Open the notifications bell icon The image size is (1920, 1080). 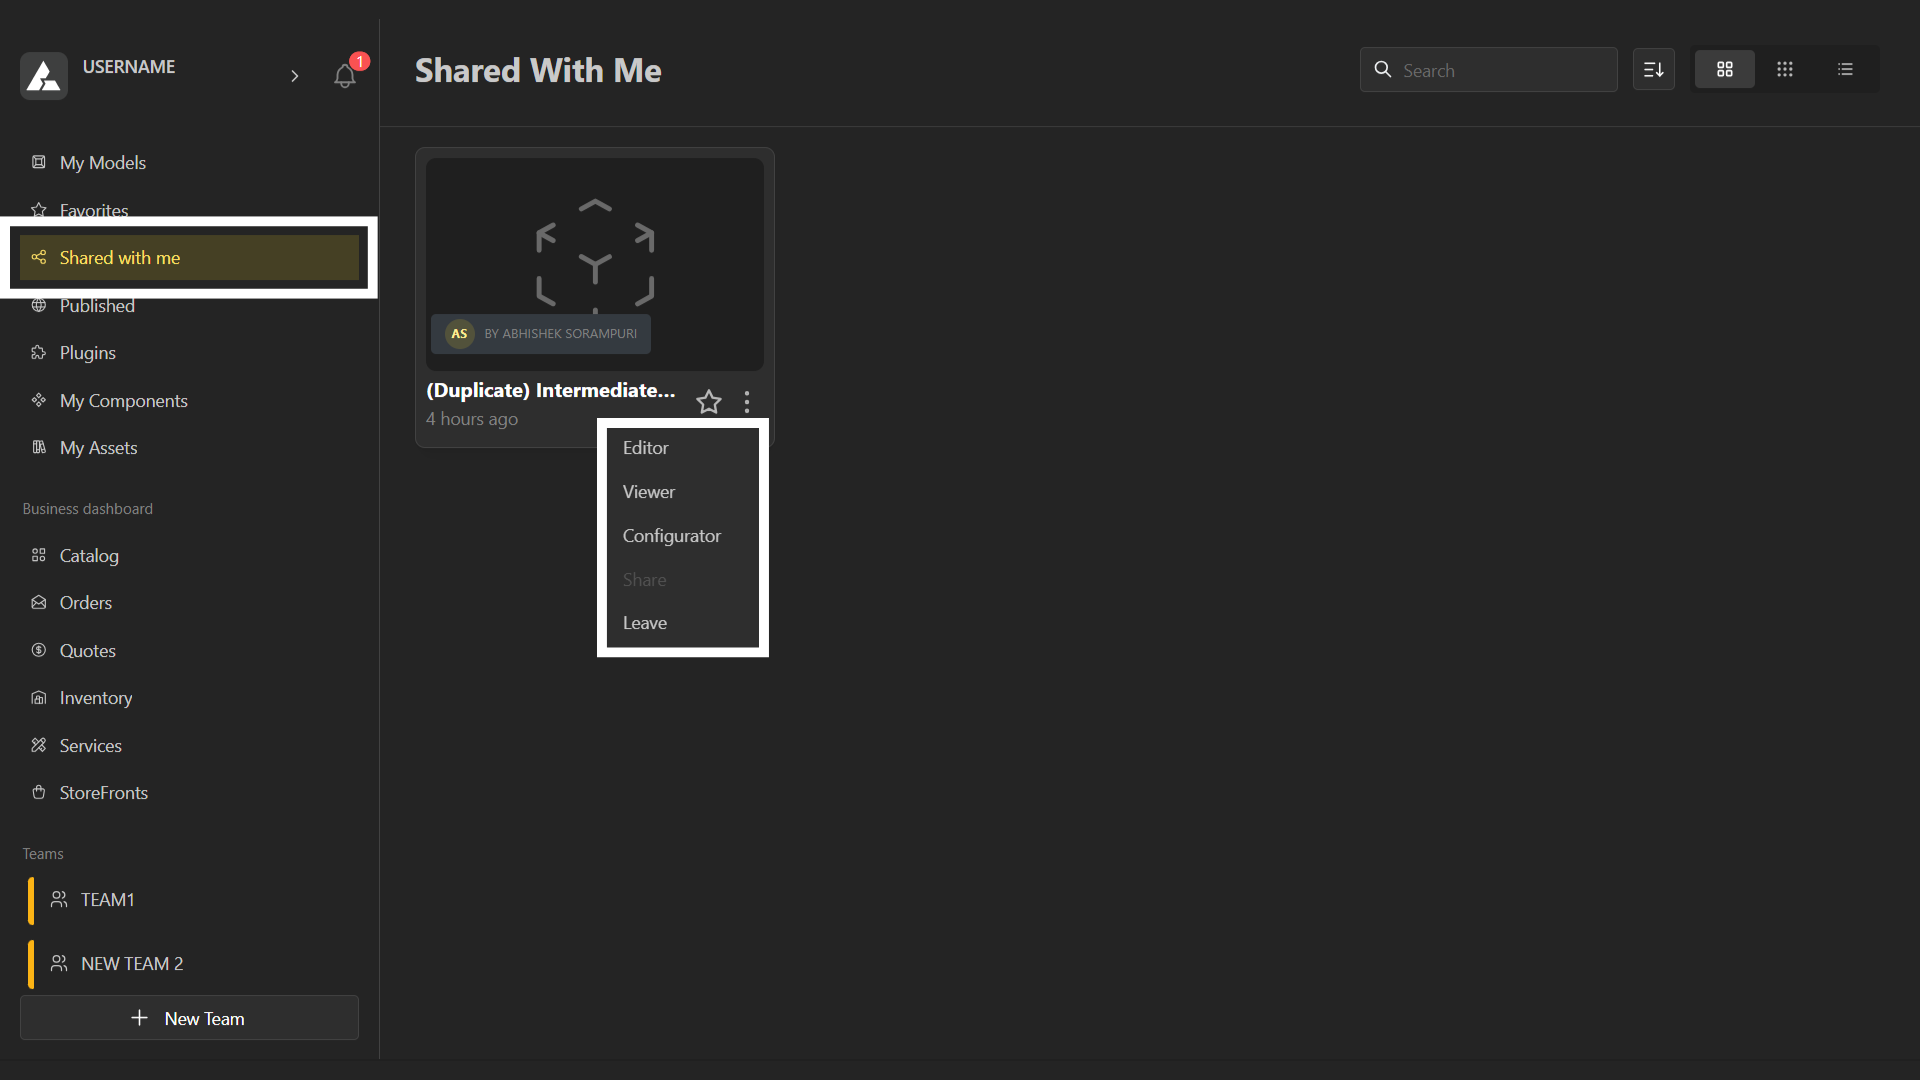[x=345, y=76]
